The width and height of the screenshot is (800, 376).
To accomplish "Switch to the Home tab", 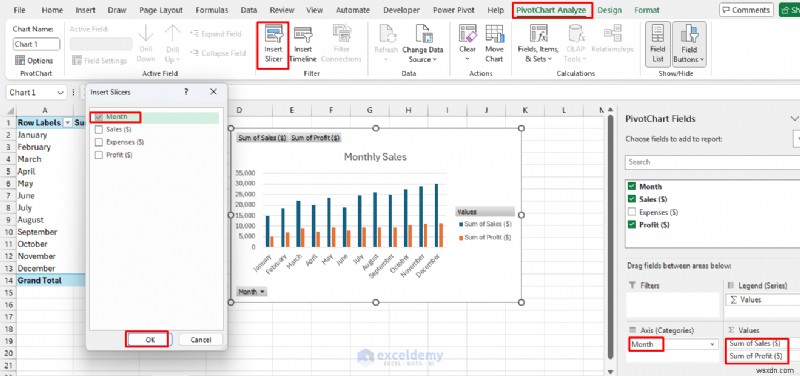I will point(52,10).
